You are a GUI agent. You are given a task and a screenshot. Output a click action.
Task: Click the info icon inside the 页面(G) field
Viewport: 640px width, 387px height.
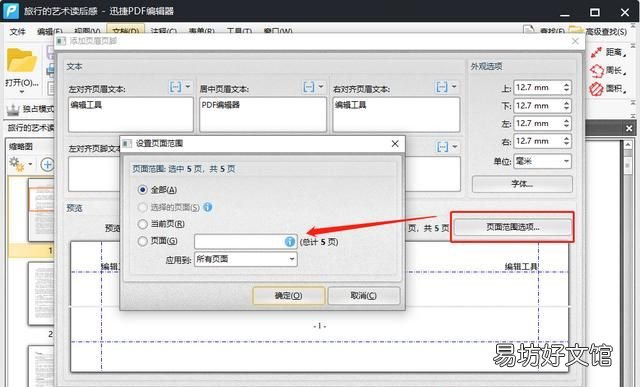click(x=289, y=242)
